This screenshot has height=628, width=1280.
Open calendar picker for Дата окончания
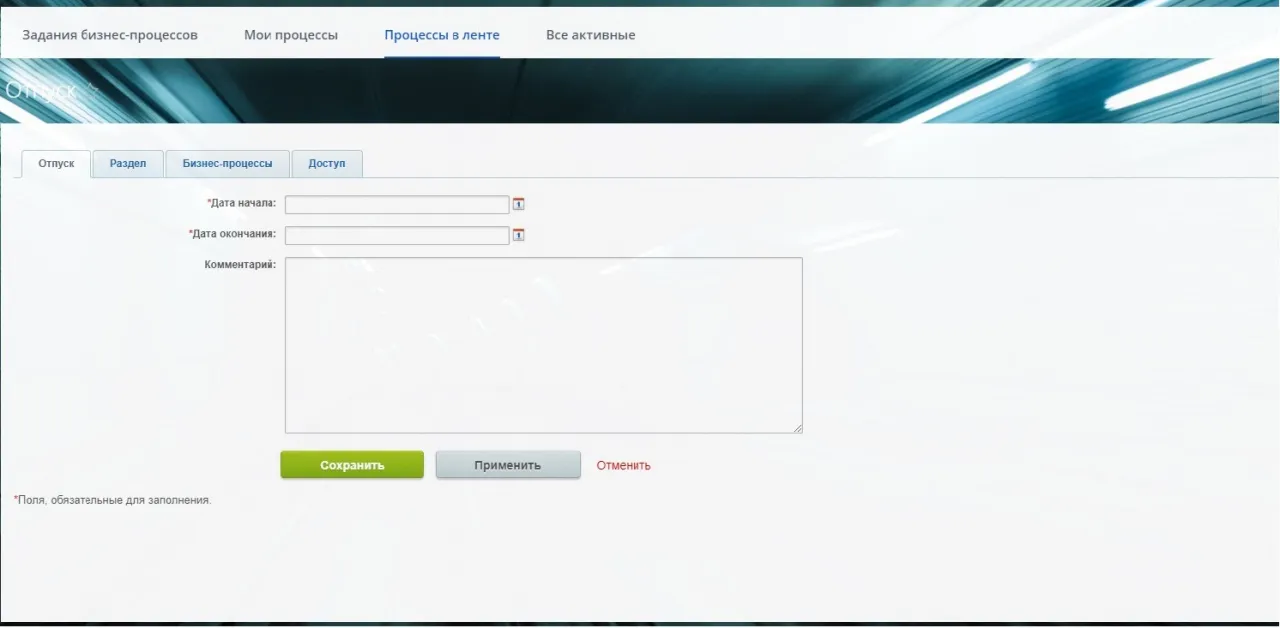coord(518,235)
